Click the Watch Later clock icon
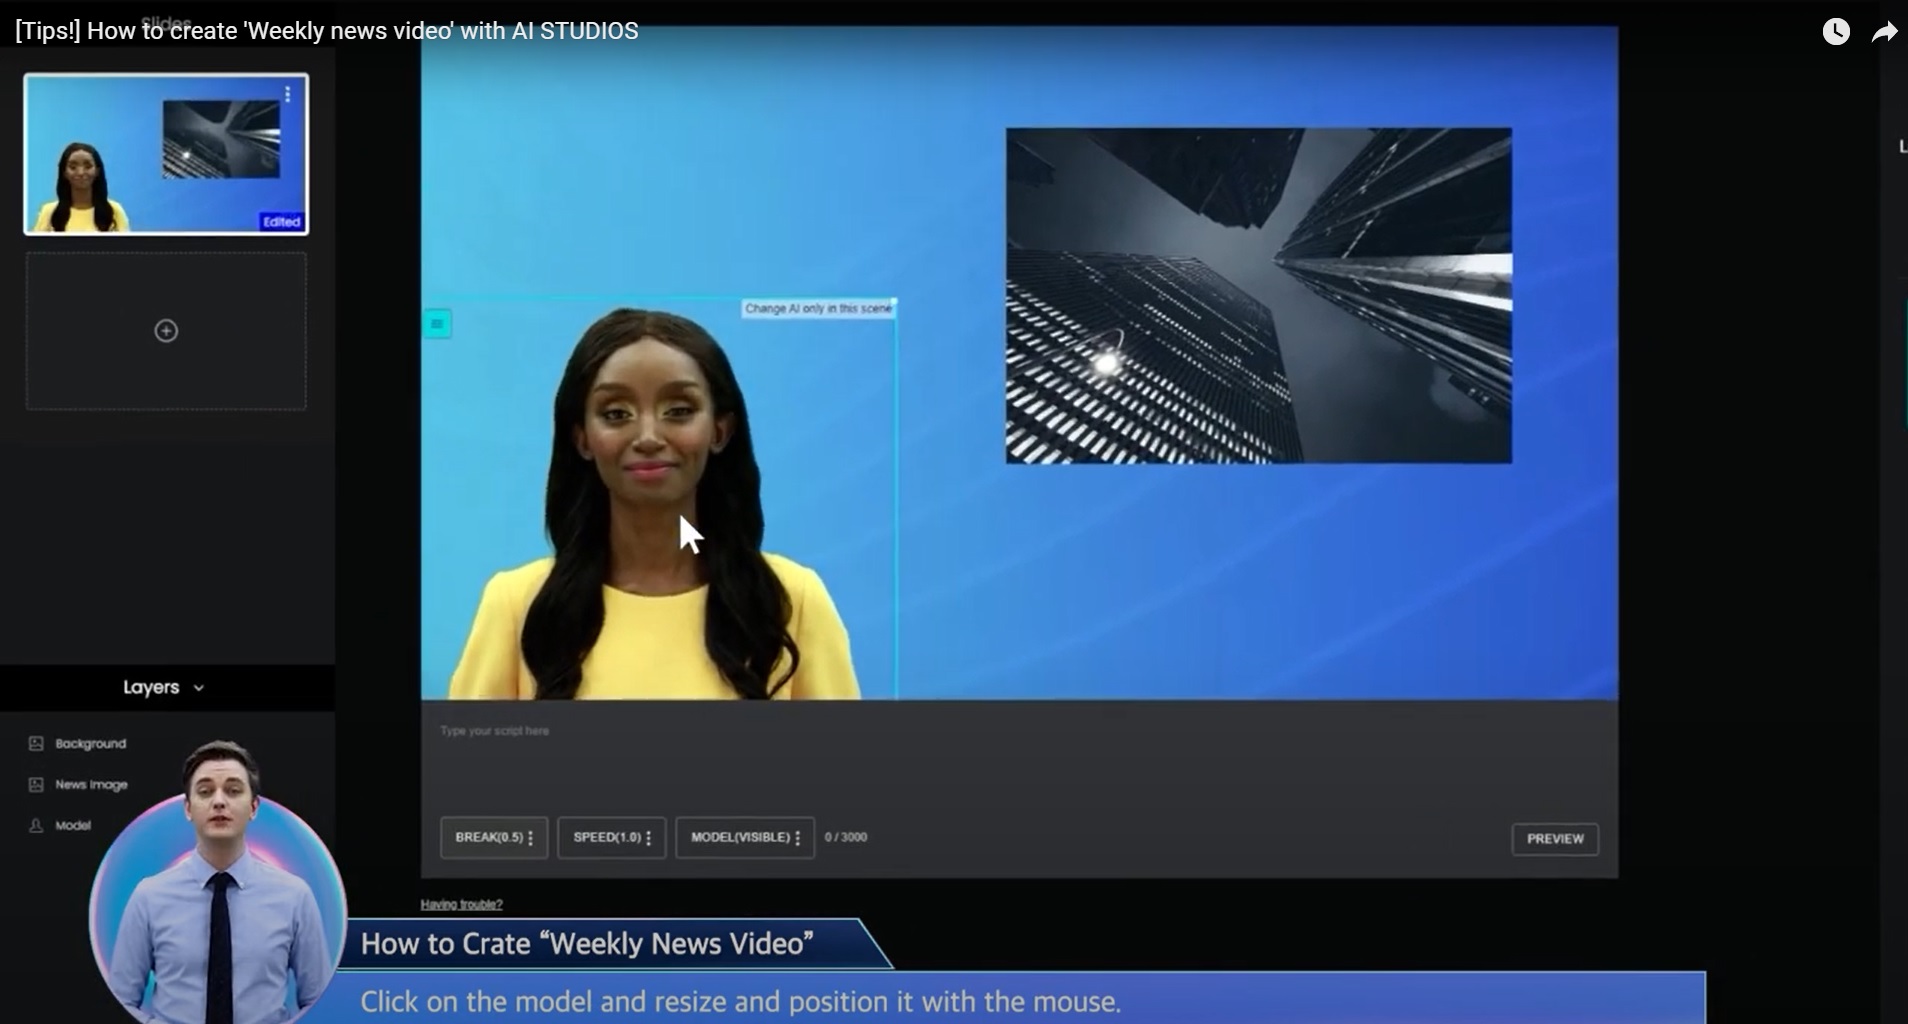The height and width of the screenshot is (1024, 1908). [x=1836, y=31]
